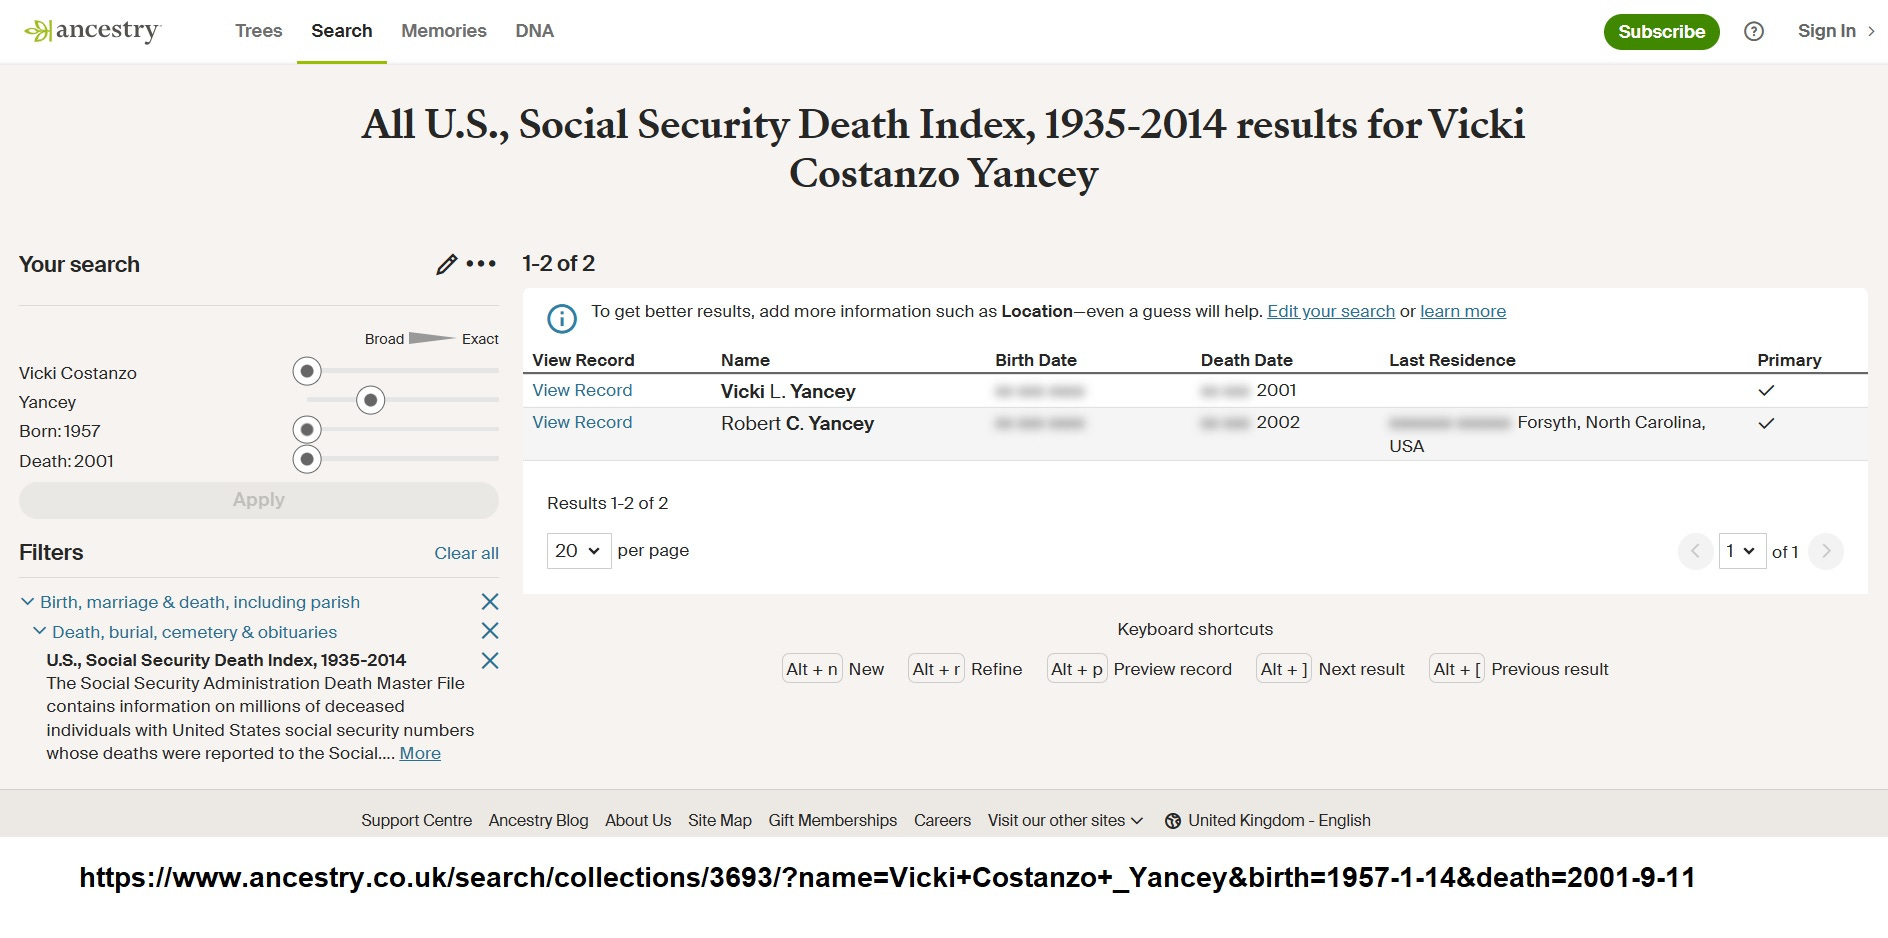Open the Memories menu

(x=444, y=31)
